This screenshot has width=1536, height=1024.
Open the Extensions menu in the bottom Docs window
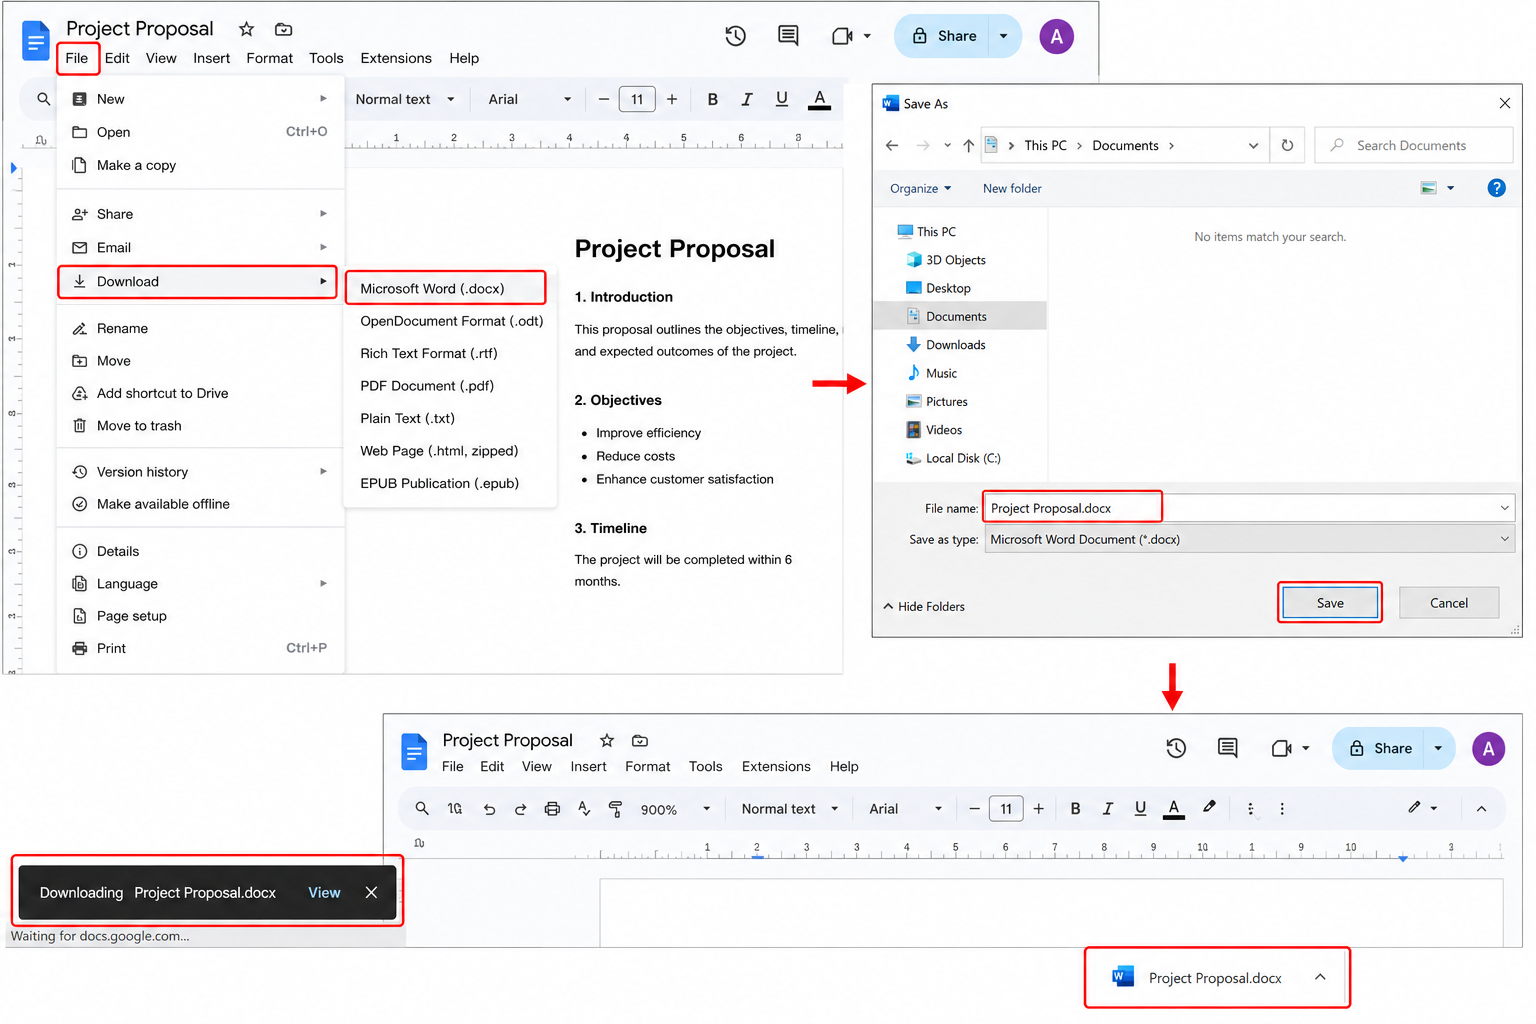click(x=776, y=767)
